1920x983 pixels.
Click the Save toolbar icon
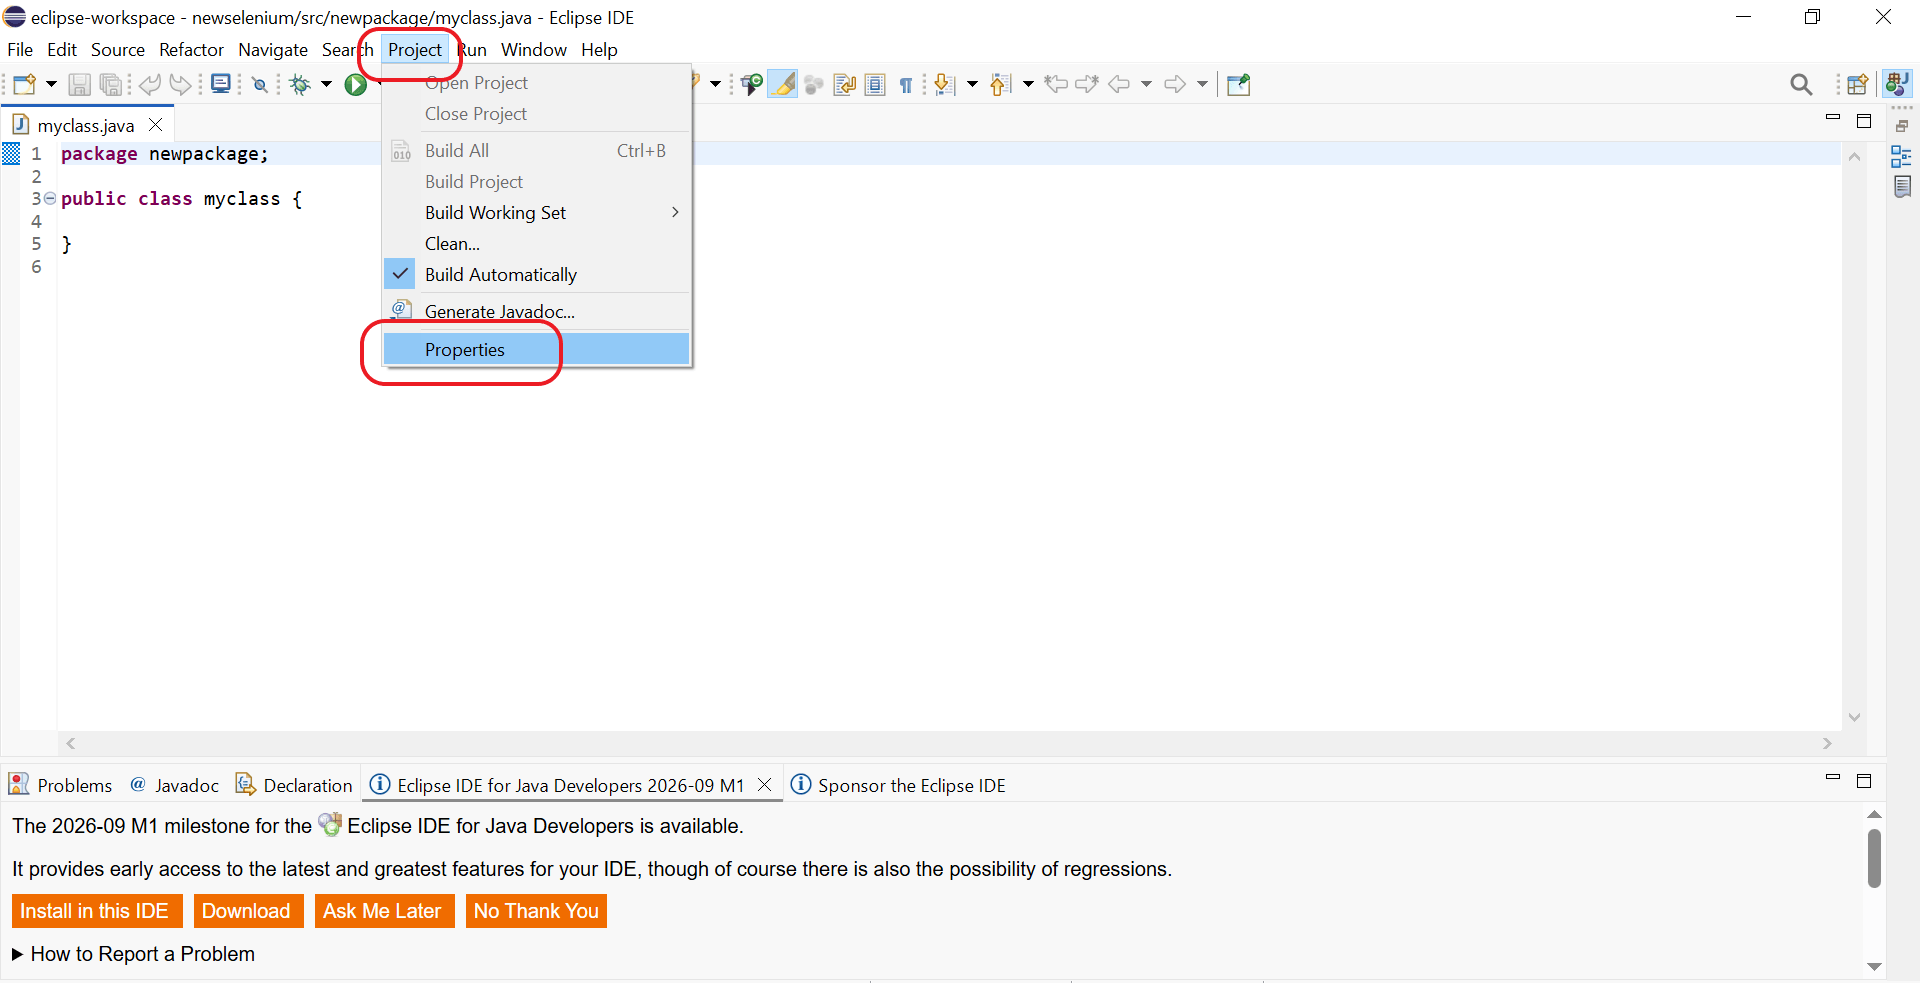[x=79, y=85]
